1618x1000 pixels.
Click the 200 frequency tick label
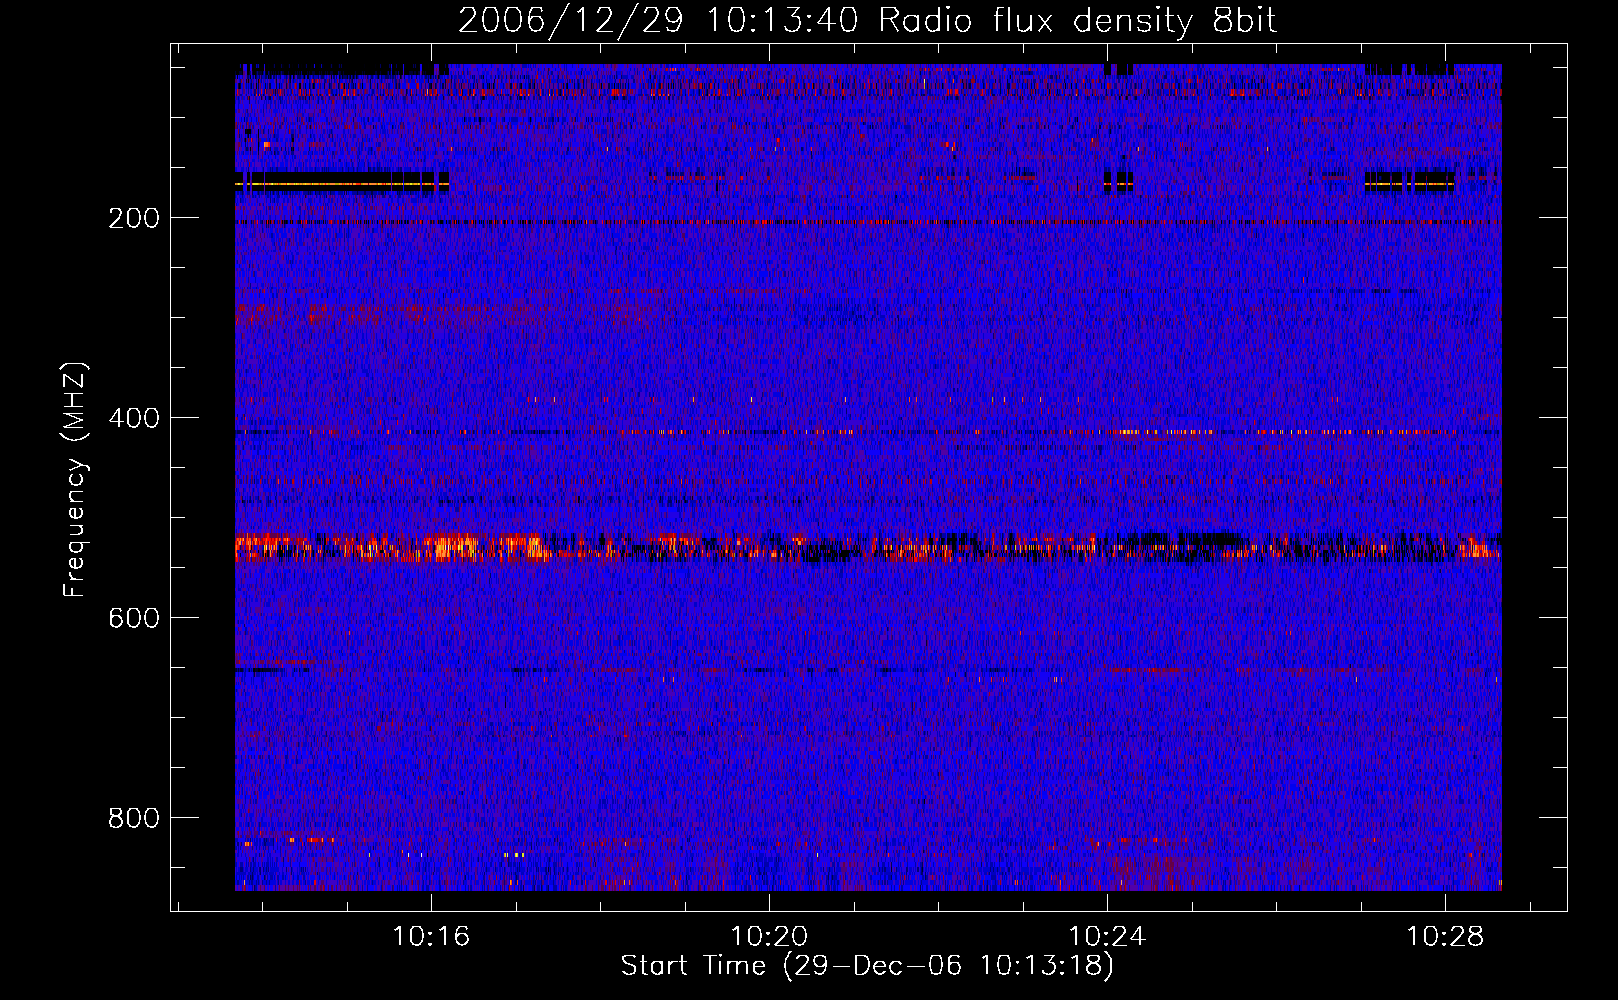click(134, 218)
